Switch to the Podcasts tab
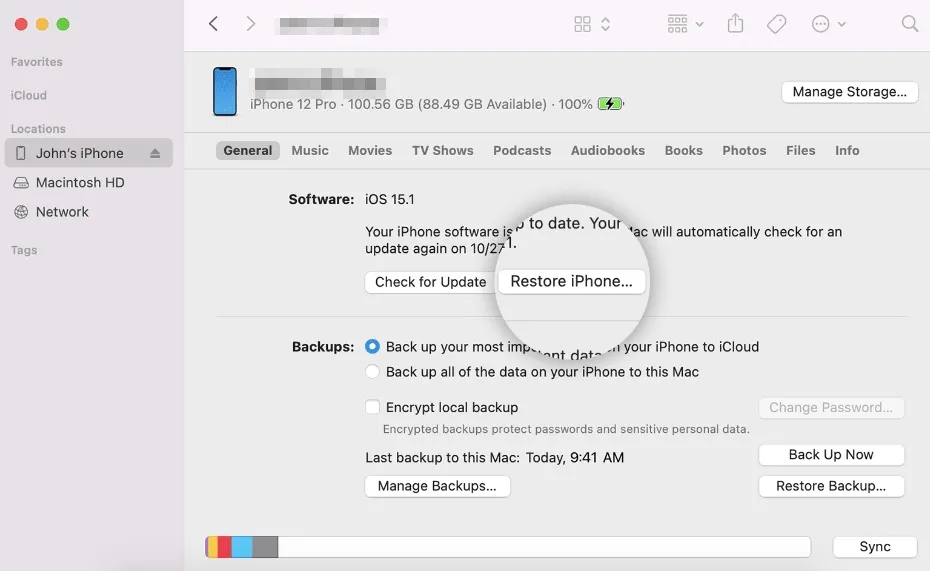The image size is (930, 571). (522, 151)
